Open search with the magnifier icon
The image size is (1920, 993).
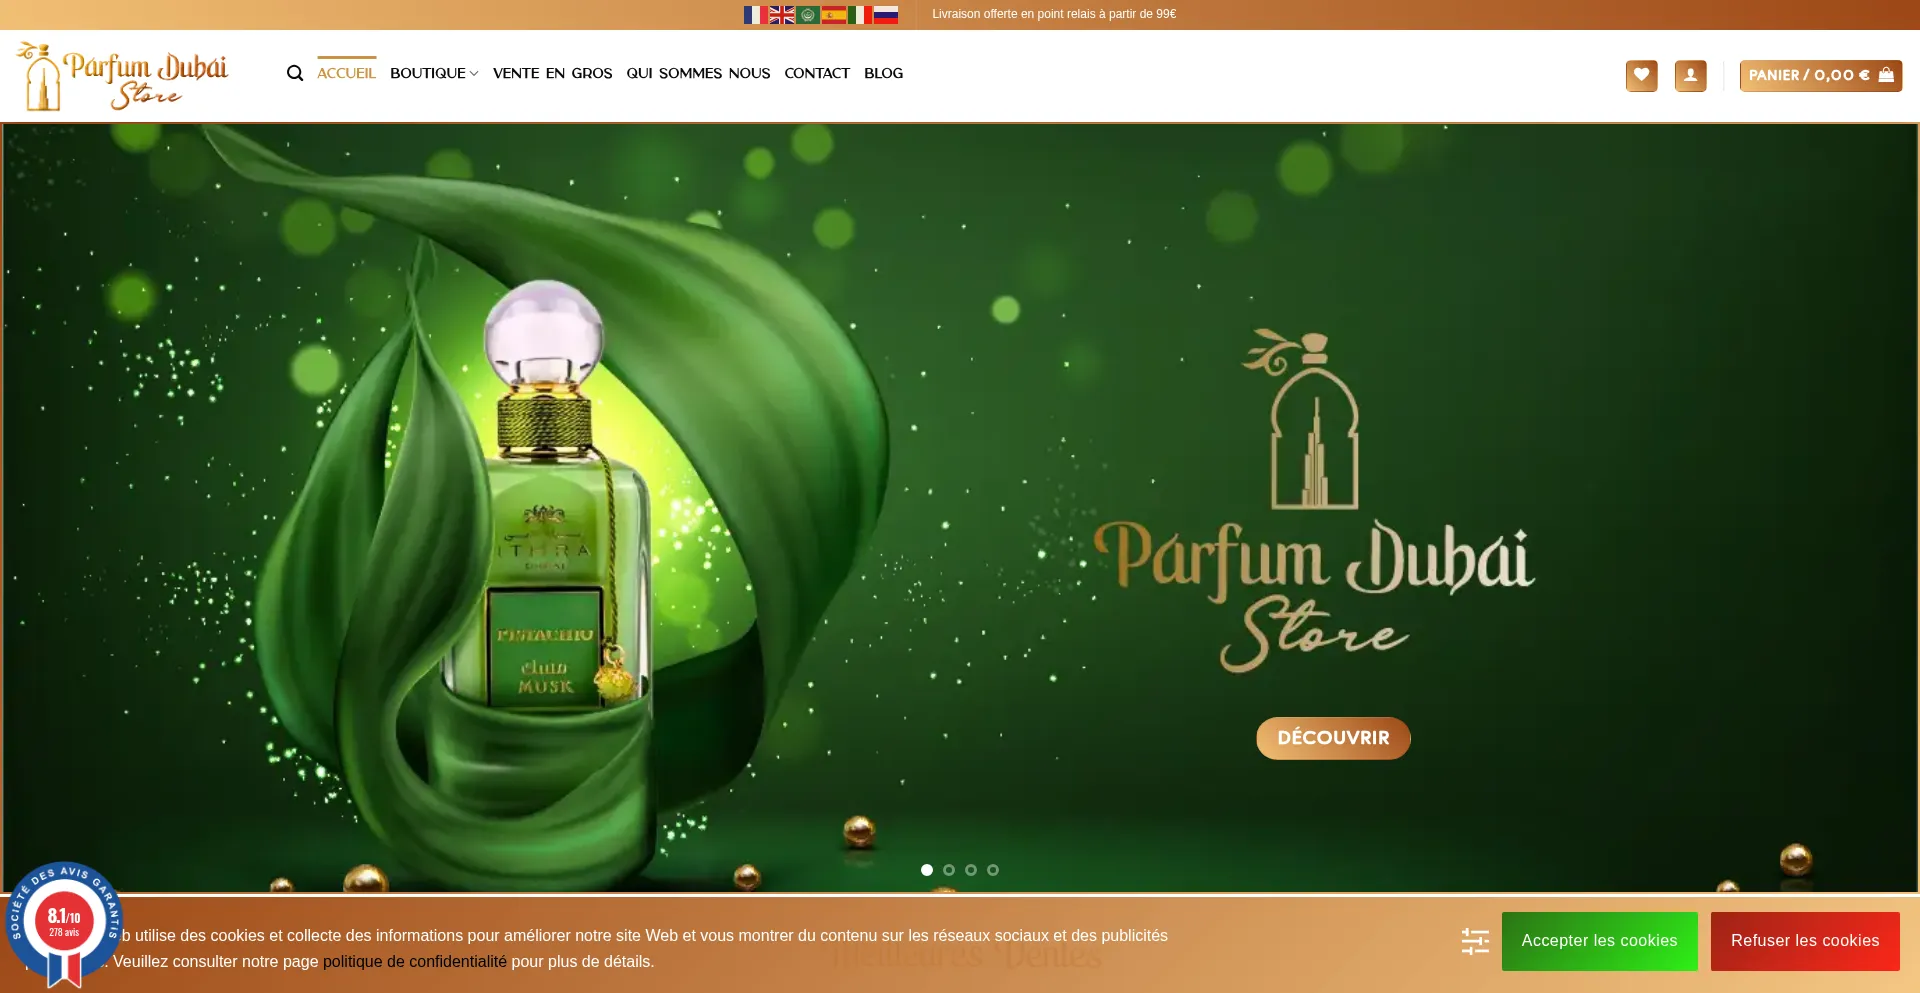click(295, 74)
